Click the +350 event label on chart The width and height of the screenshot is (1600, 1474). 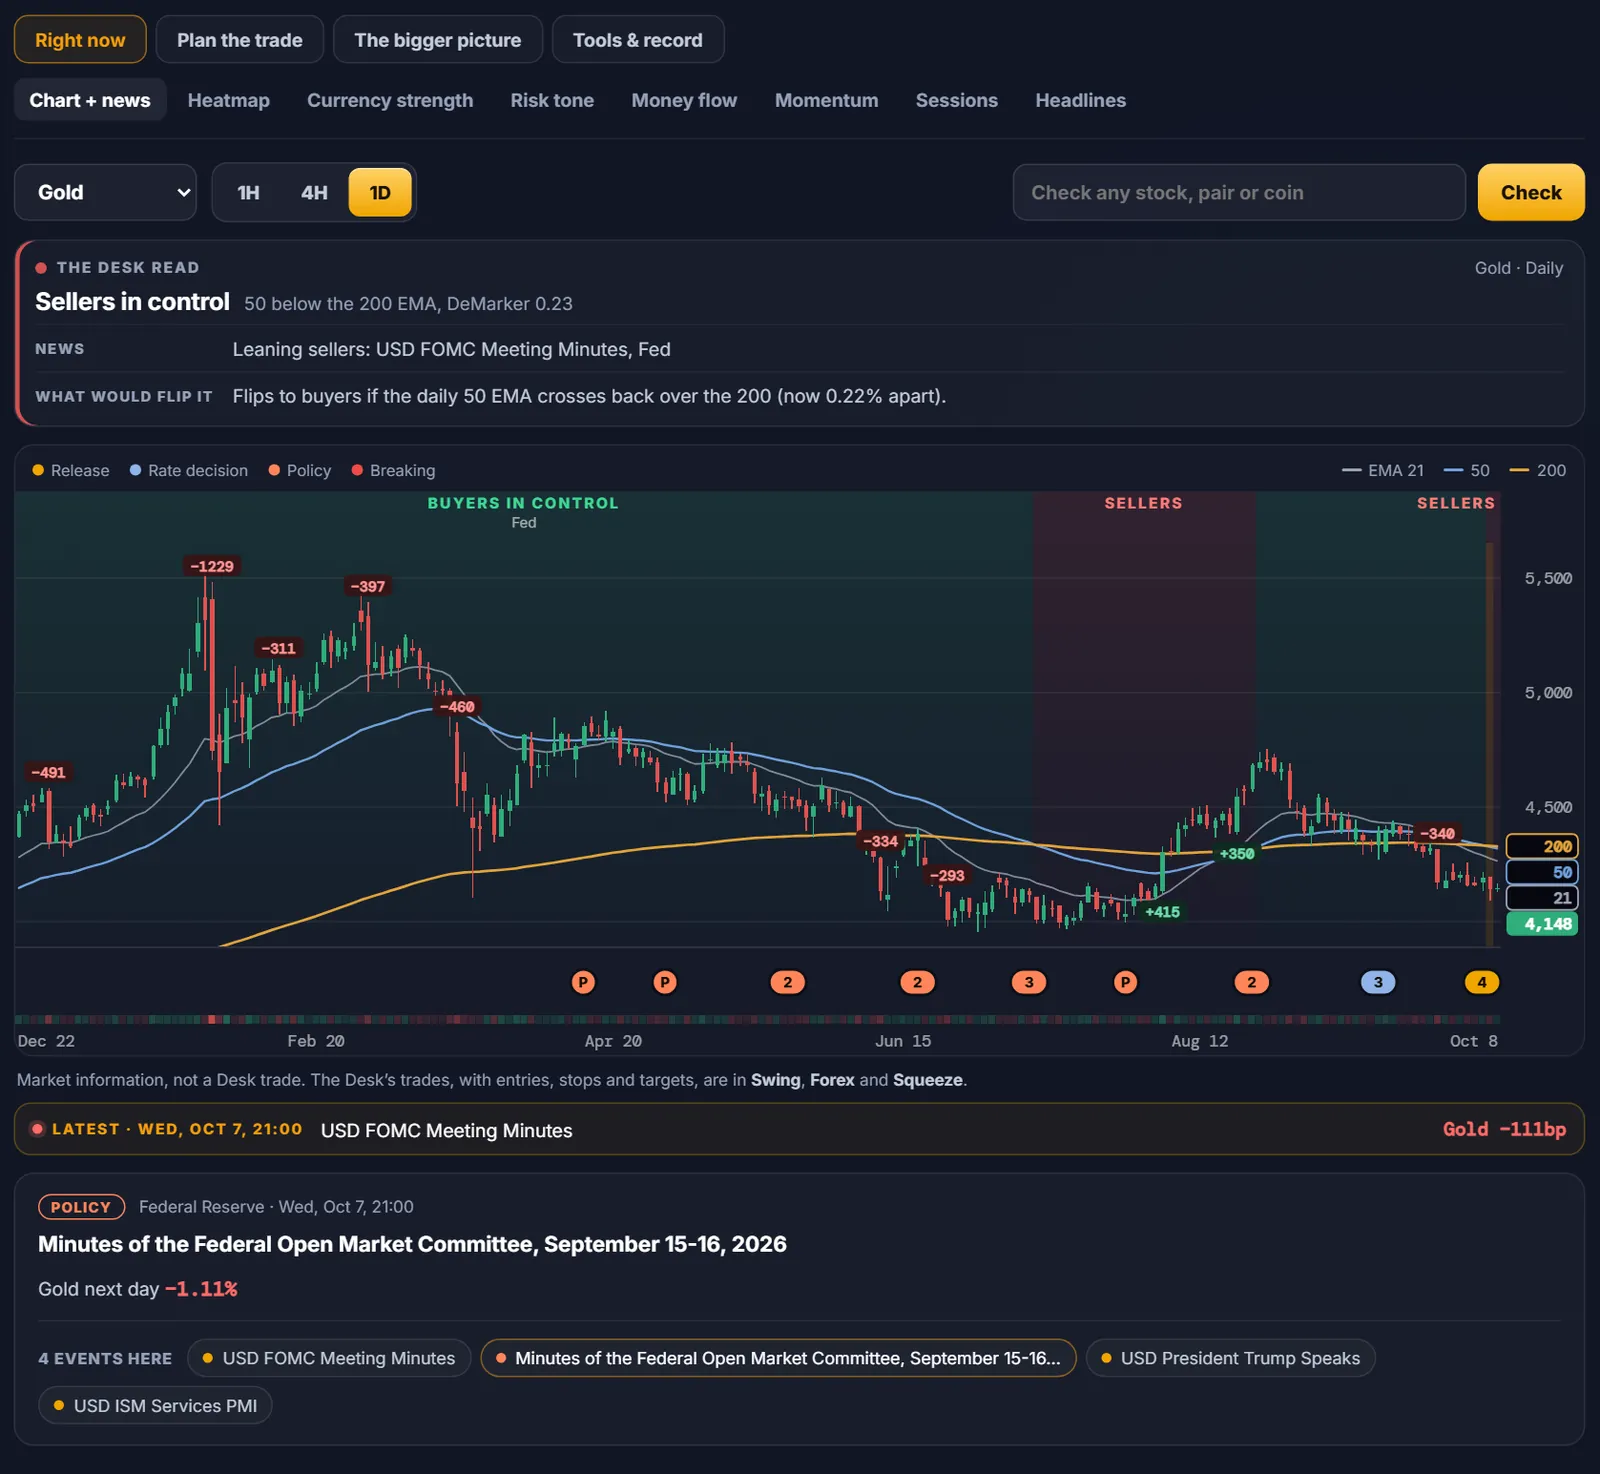click(x=1237, y=853)
